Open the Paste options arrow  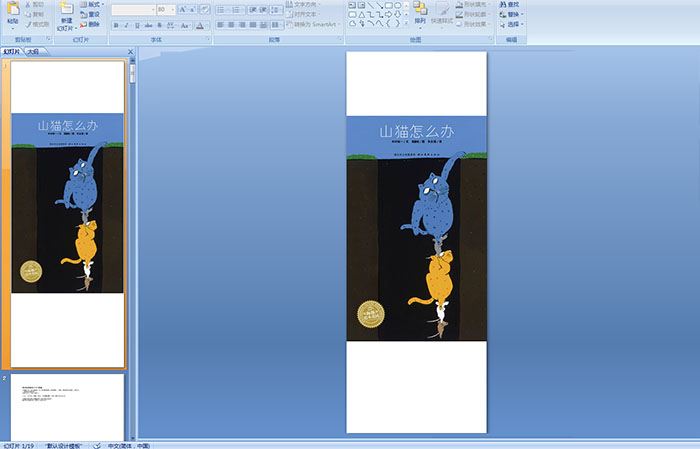coord(13,29)
